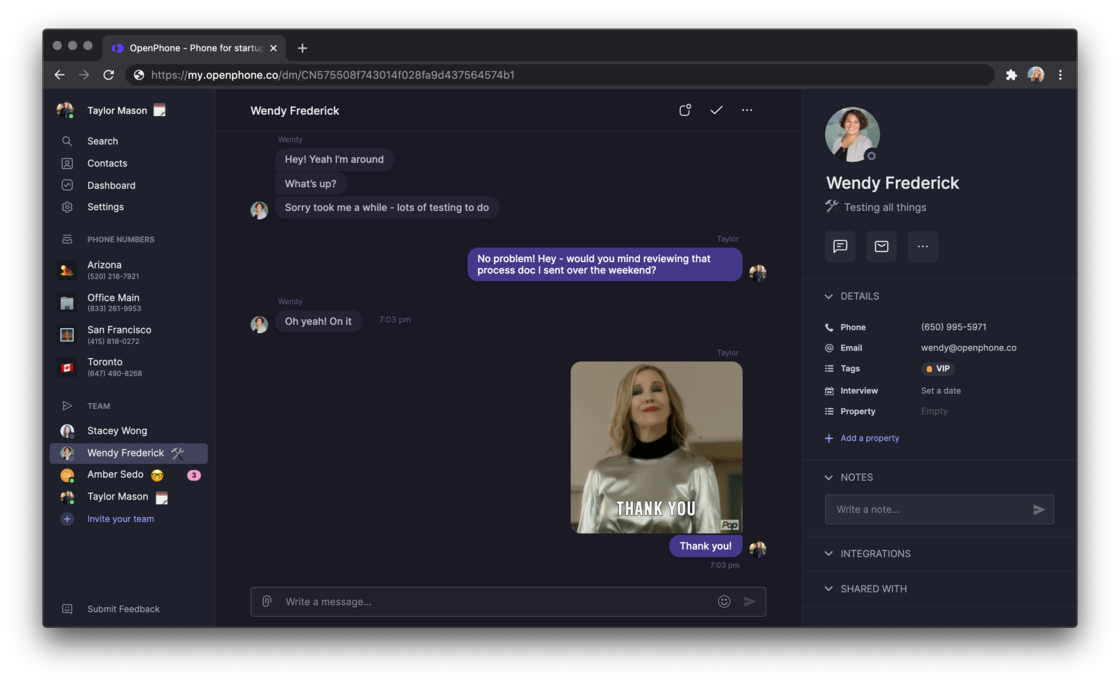Image resolution: width=1120 pixels, height=684 pixels.
Task: Expand the INTEGRATIONS section
Action: 829,554
